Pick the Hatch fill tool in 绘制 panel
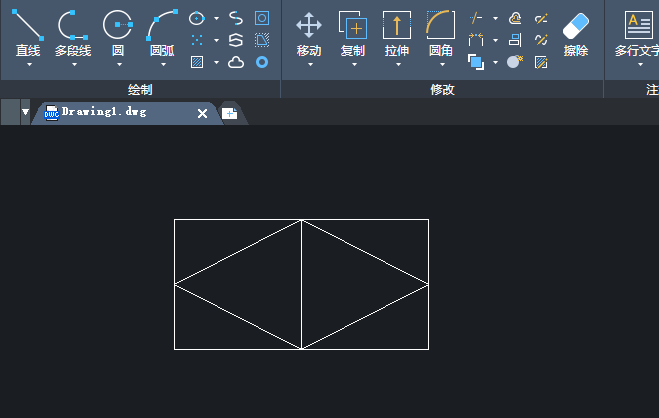 tap(197, 62)
